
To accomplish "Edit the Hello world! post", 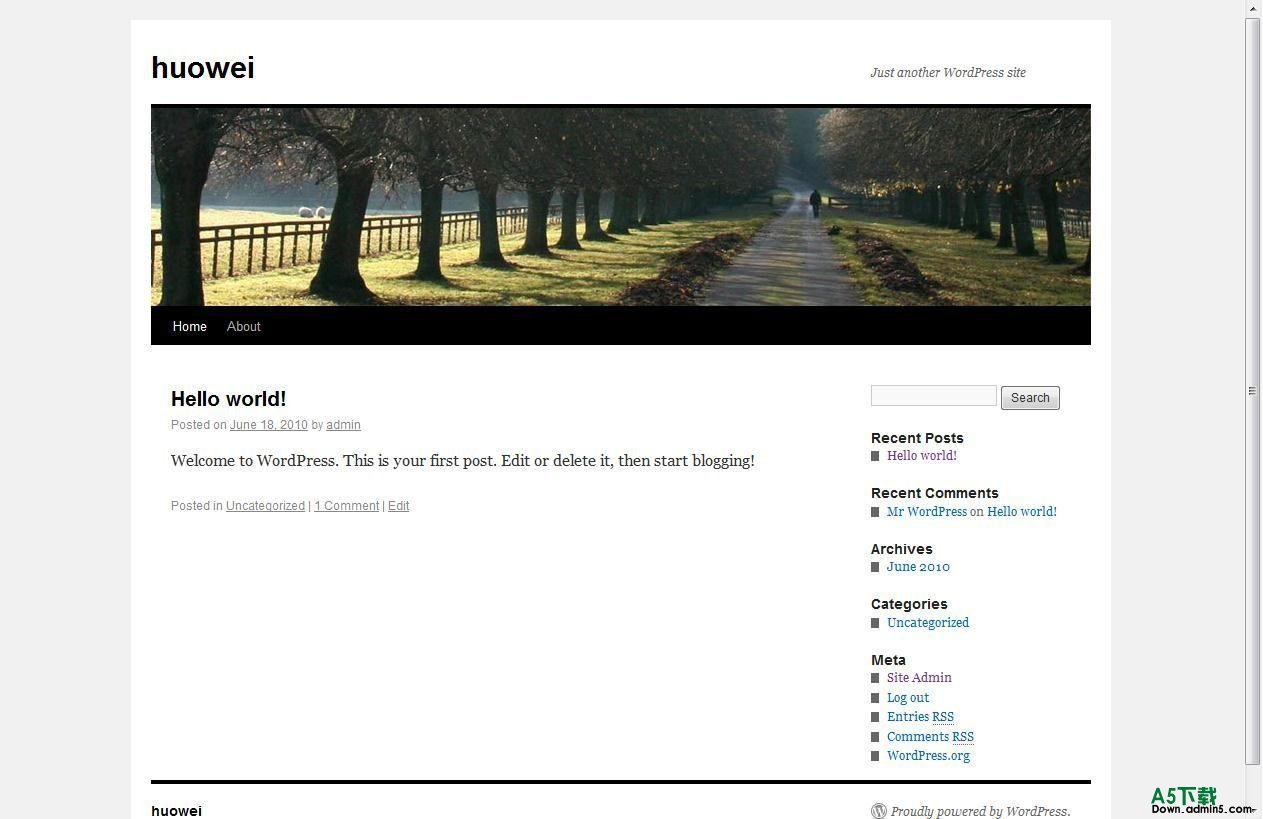I will point(398,505).
